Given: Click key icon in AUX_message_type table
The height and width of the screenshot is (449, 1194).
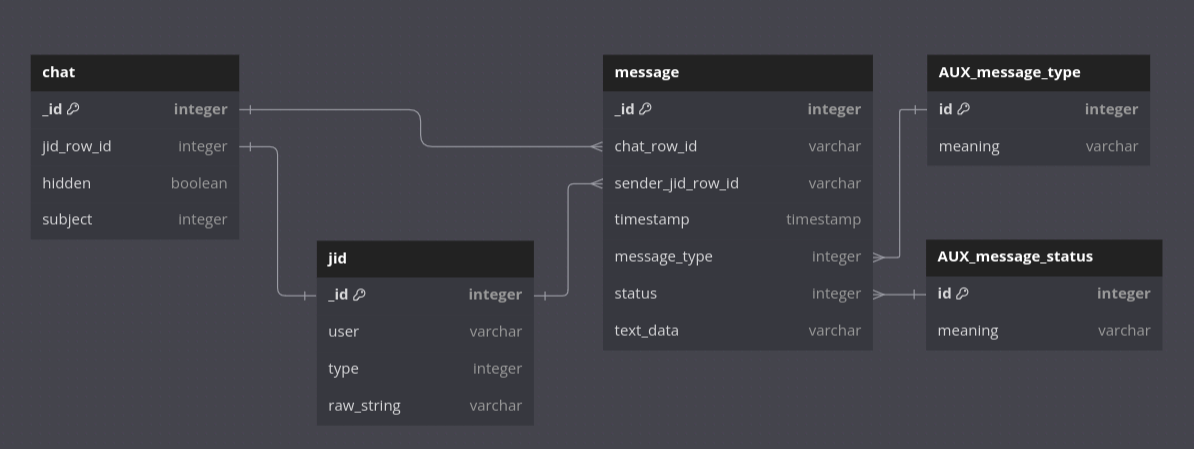Looking at the screenshot, I should [x=963, y=110].
